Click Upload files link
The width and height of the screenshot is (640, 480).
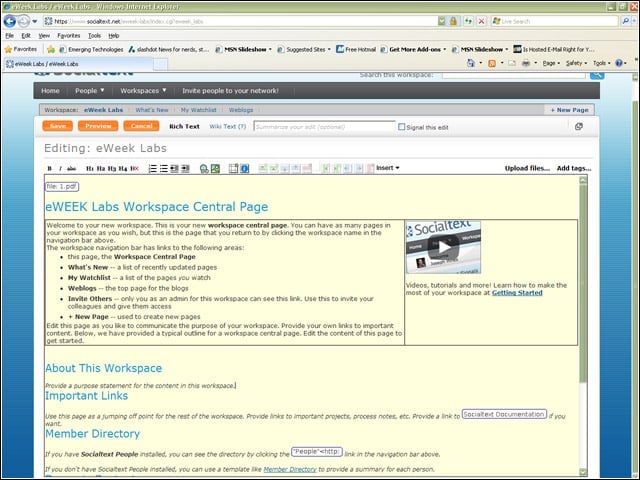pos(527,168)
